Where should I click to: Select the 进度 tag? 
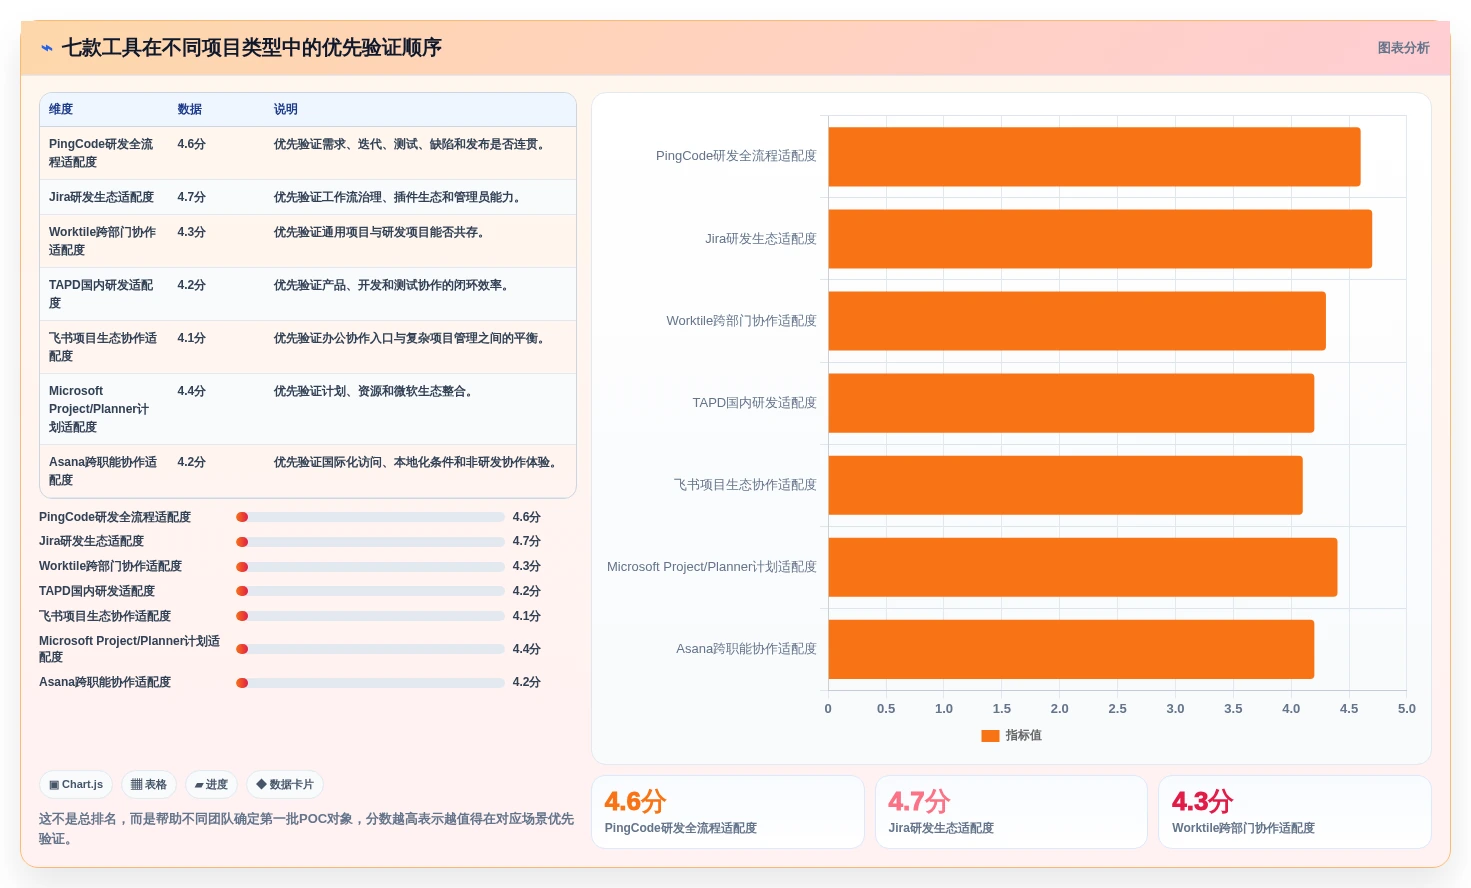pyautogui.click(x=211, y=785)
